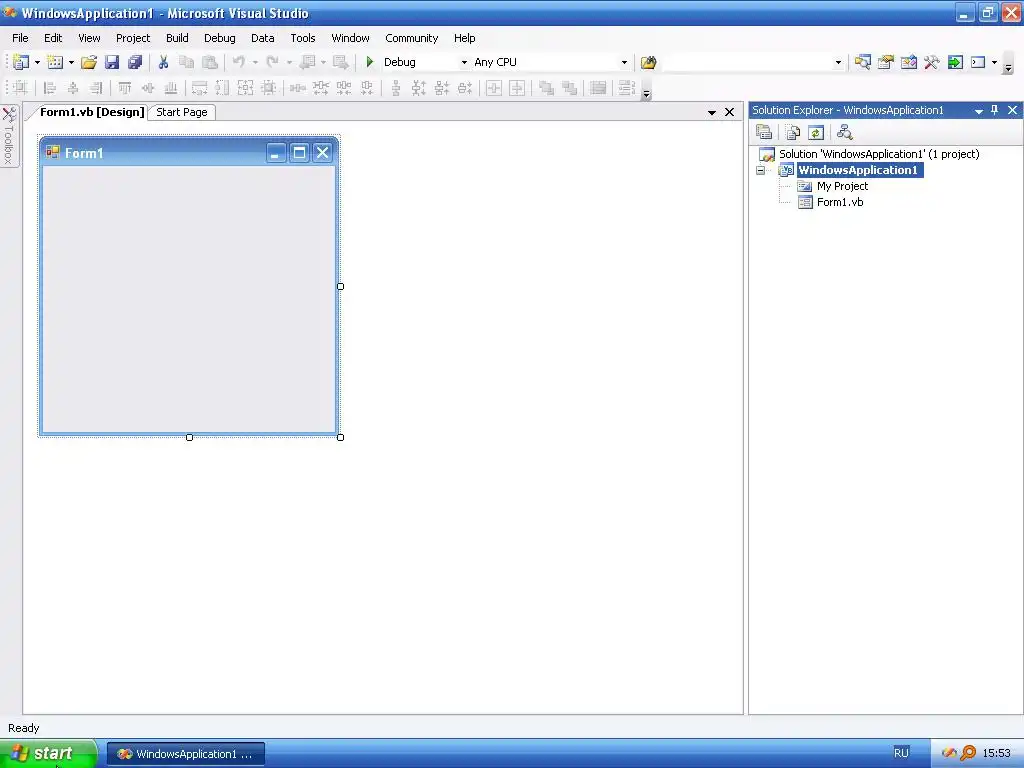Screen dimensions: 1024x768
Task: Open the Project menu
Action: point(133,38)
